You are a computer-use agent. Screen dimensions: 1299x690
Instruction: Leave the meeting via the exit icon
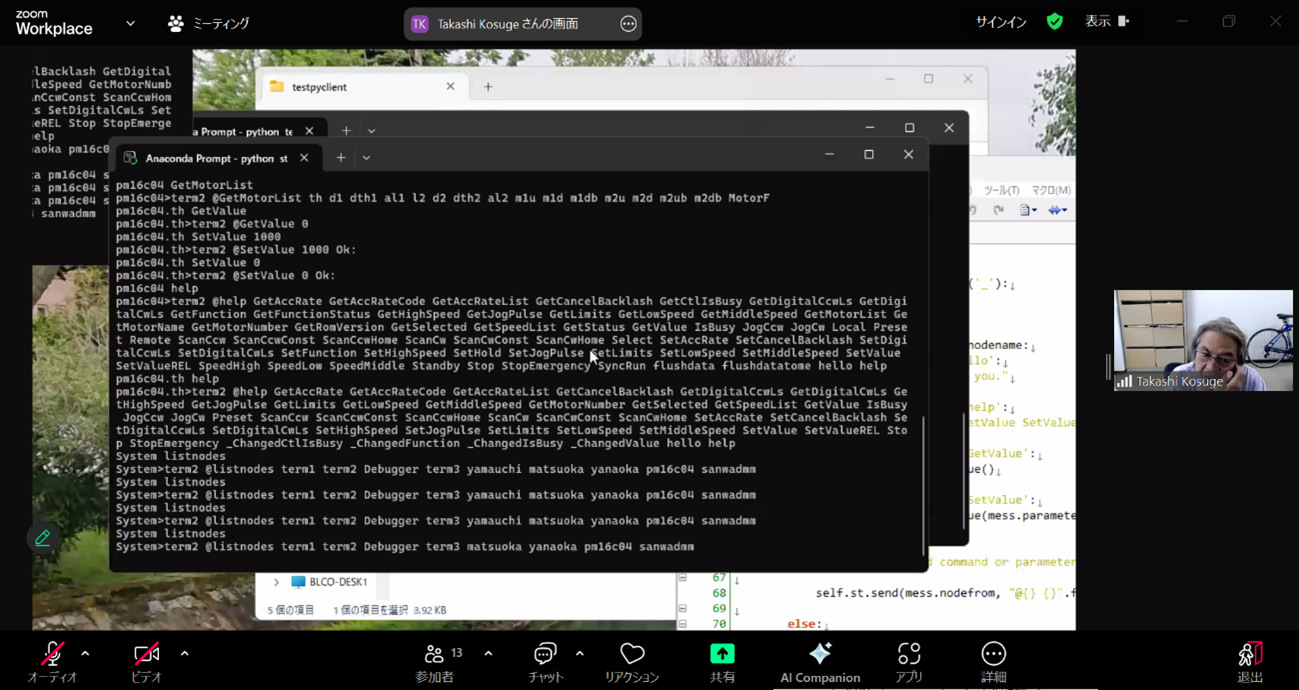point(1250,654)
